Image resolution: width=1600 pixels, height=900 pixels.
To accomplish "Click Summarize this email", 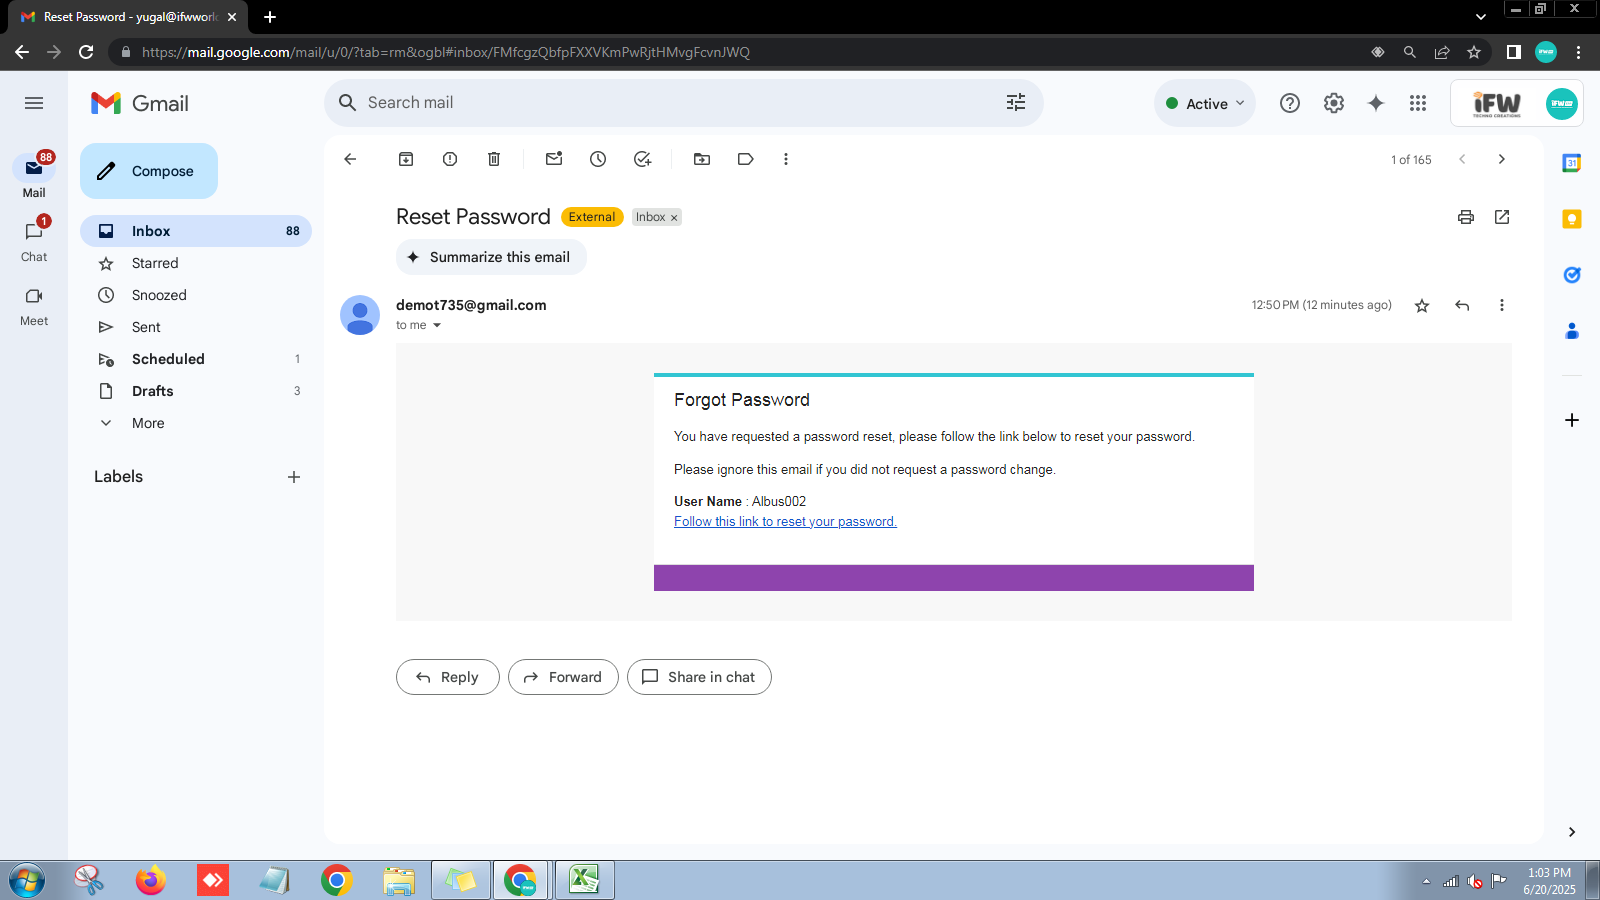I will pyautogui.click(x=491, y=257).
